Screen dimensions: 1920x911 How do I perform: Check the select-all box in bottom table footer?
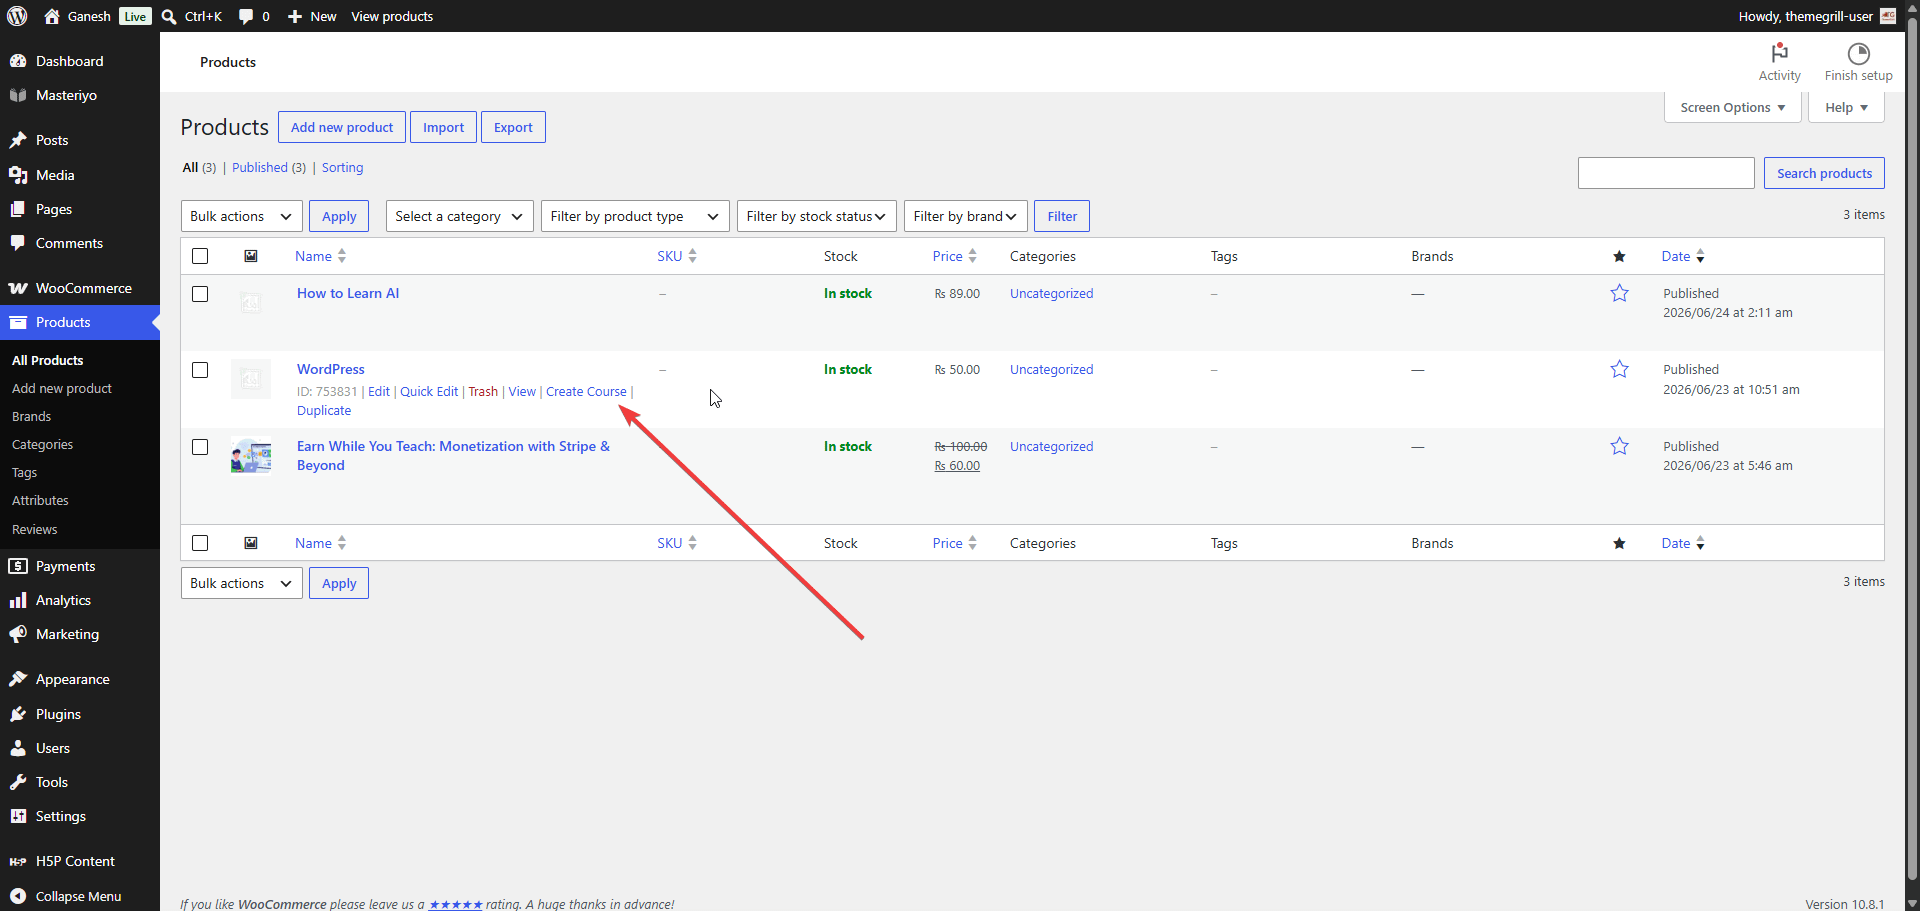click(200, 543)
